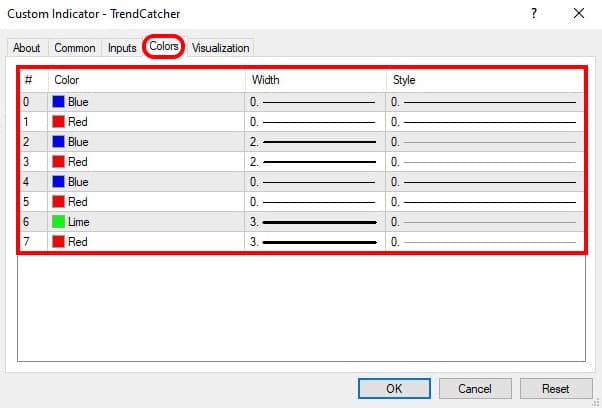Click the '#' column header
The width and height of the screenshot is (602, 408).
[34, 80]
